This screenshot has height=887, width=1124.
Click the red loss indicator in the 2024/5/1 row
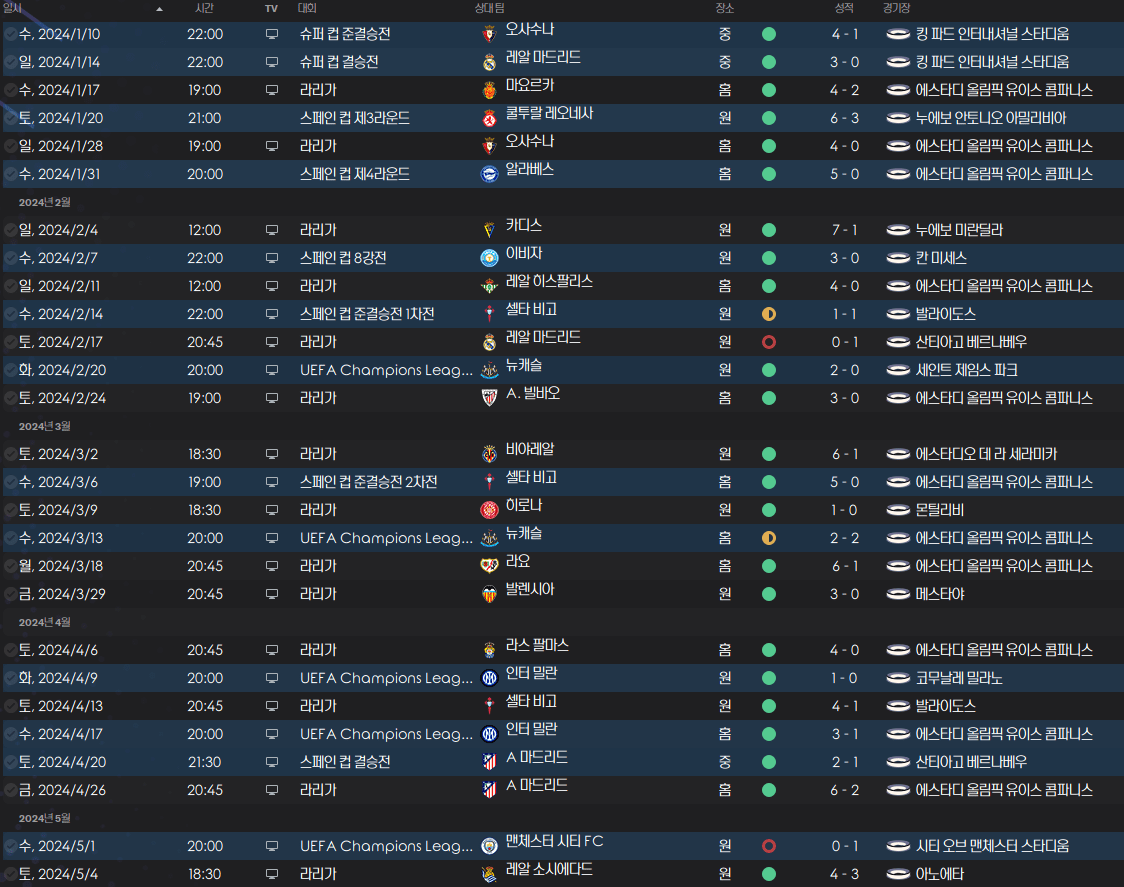pos(768,846)
